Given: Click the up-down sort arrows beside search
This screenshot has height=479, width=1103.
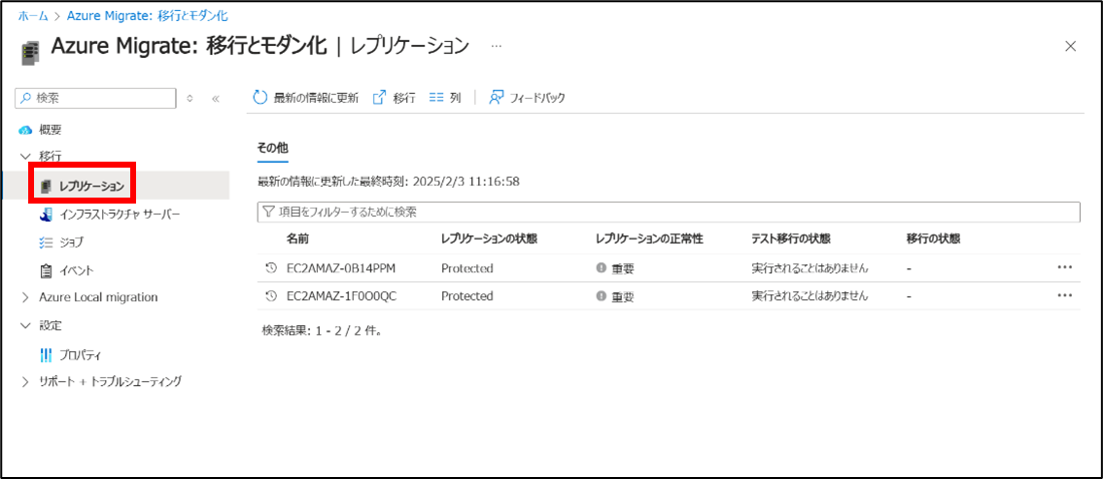Looking at the screenshot, I should tap(189, 98).
